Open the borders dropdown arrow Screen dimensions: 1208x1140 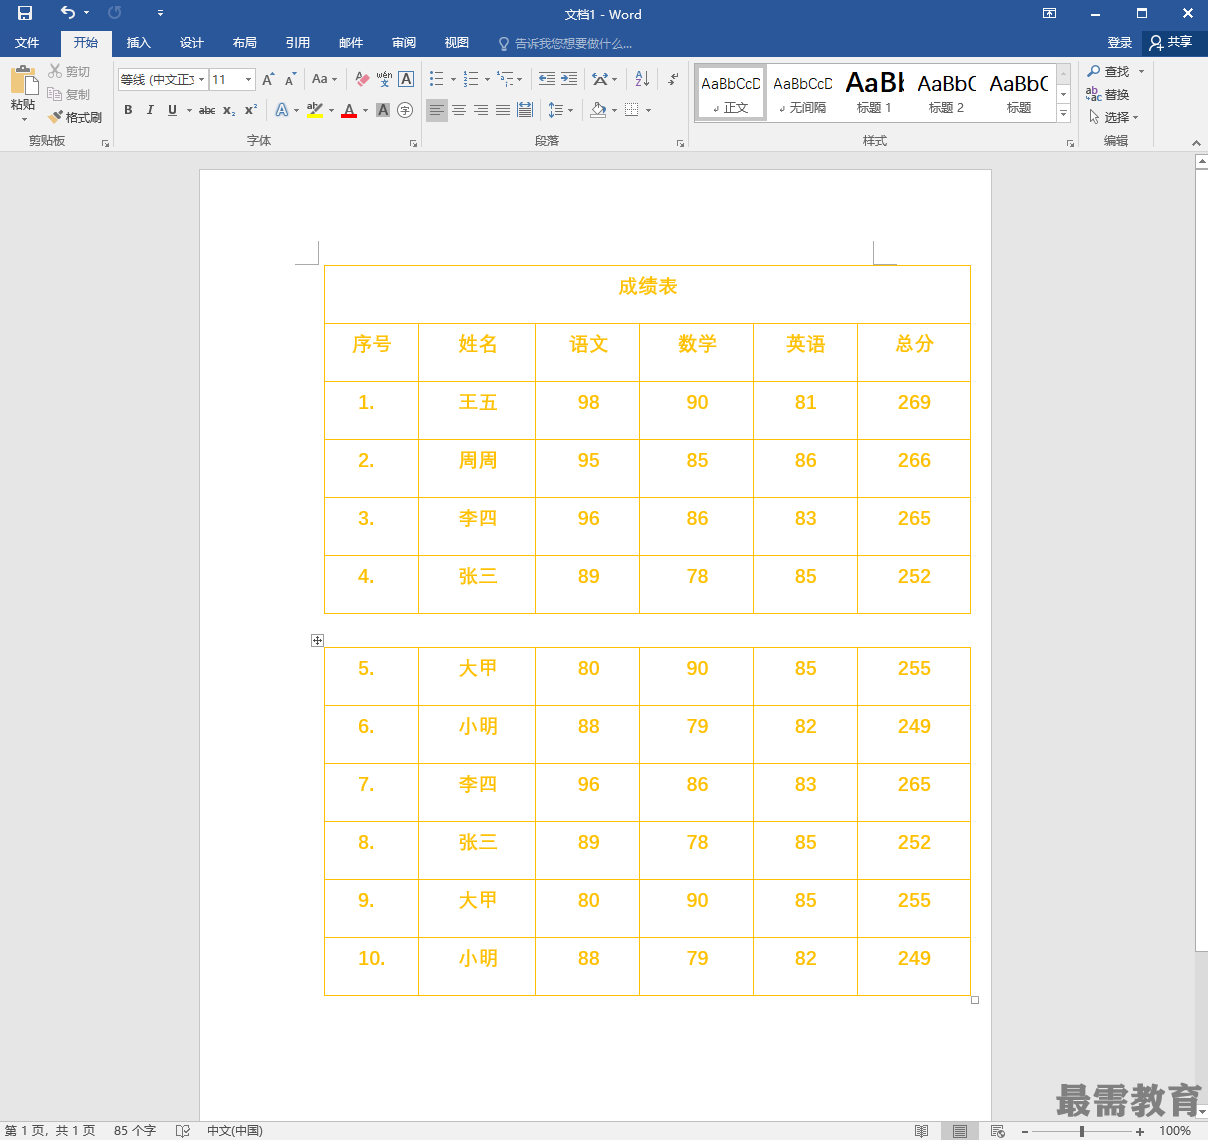[649, 110]
